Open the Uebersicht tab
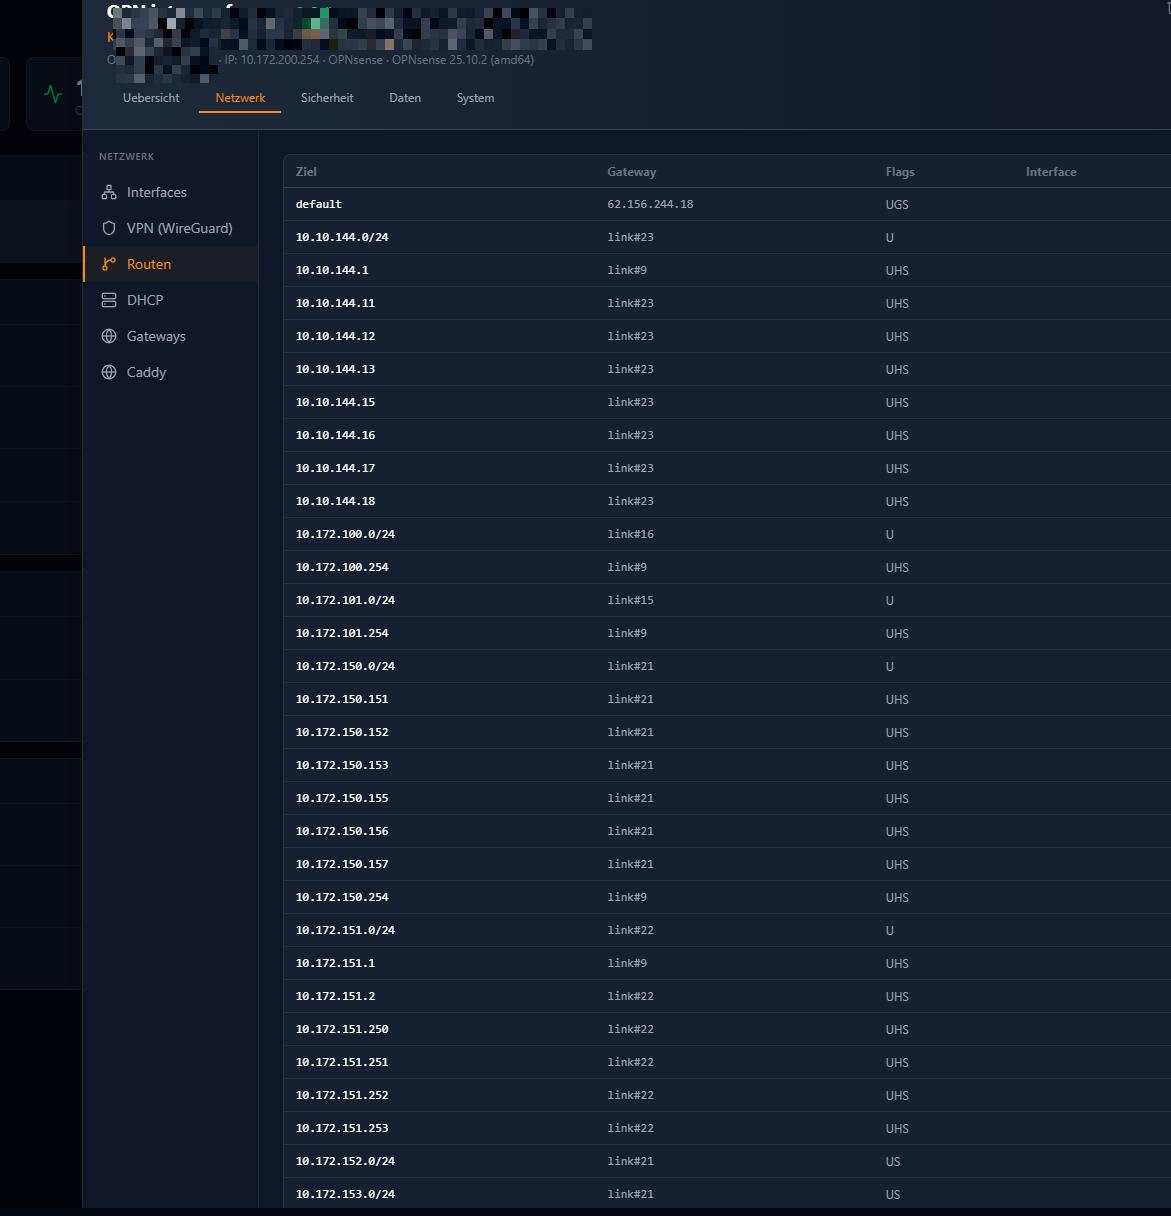1171x1216 pixels. coord(151,98)
